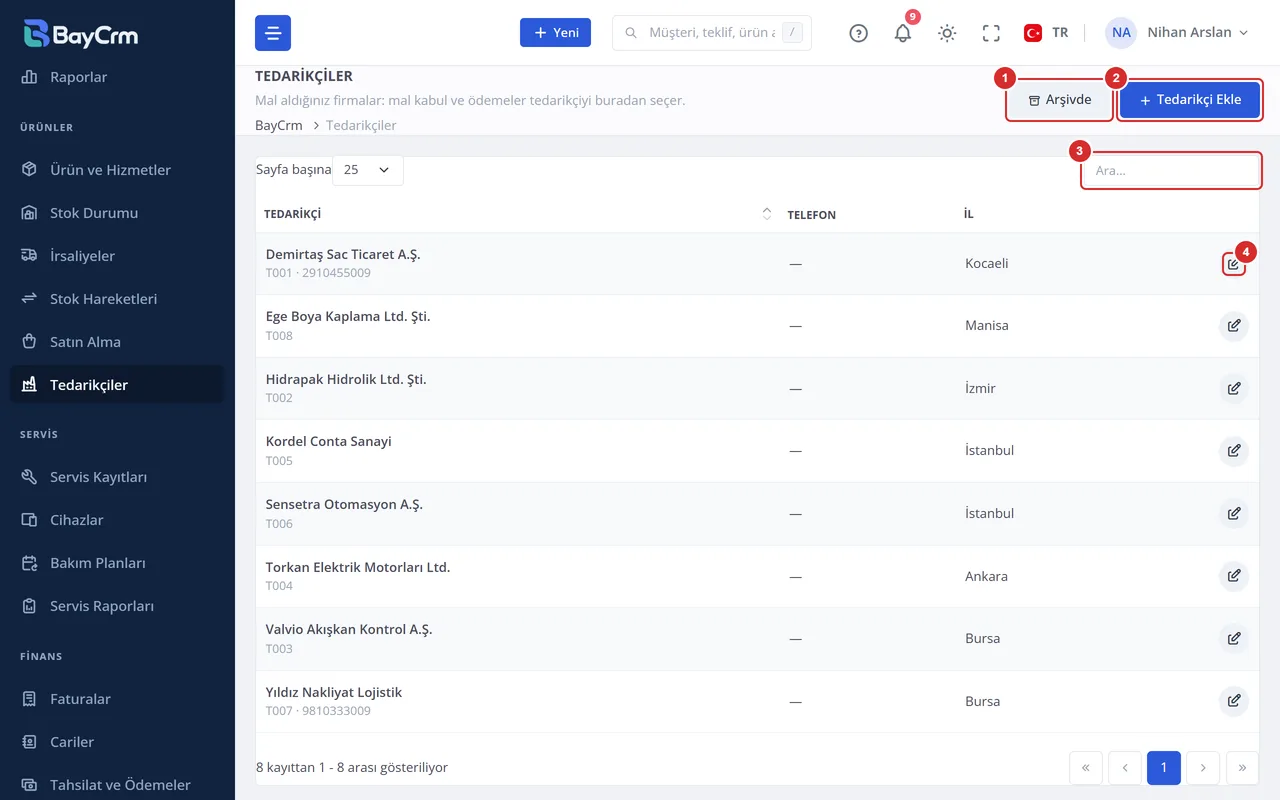Focus the global search field
The width and height of the screenshot is (1280, 800).
[712, 33]
